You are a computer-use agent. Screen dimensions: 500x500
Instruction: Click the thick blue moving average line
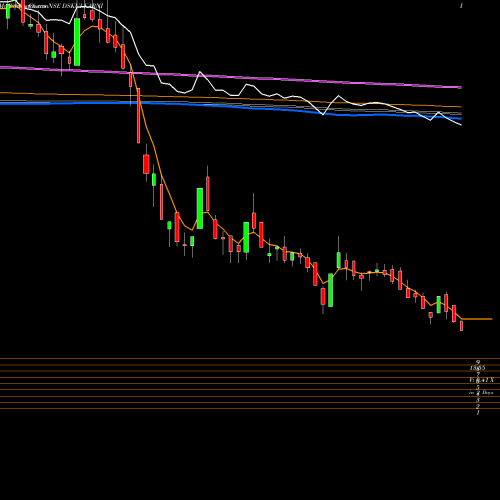pyautogui.click(x=231, y=107)
